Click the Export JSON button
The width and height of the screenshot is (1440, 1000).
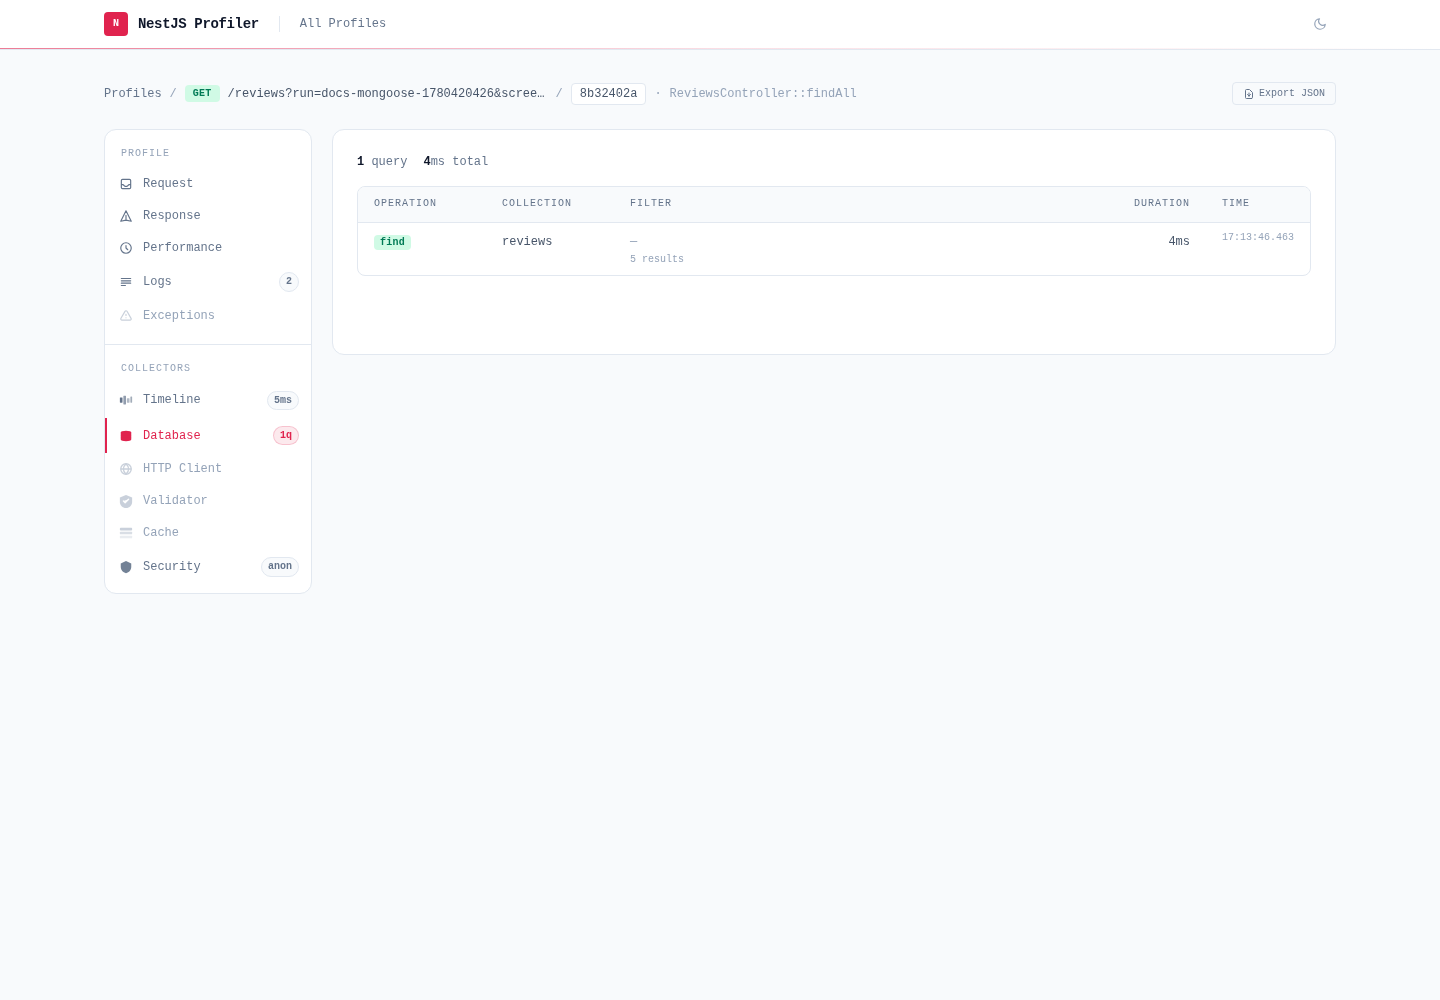(x=1284, y=94)
